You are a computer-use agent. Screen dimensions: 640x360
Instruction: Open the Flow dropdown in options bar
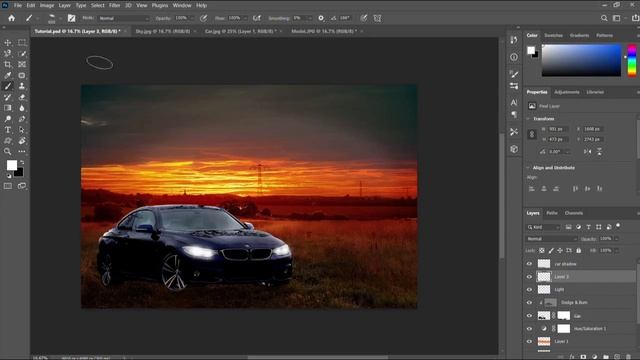tap(245, 18)
